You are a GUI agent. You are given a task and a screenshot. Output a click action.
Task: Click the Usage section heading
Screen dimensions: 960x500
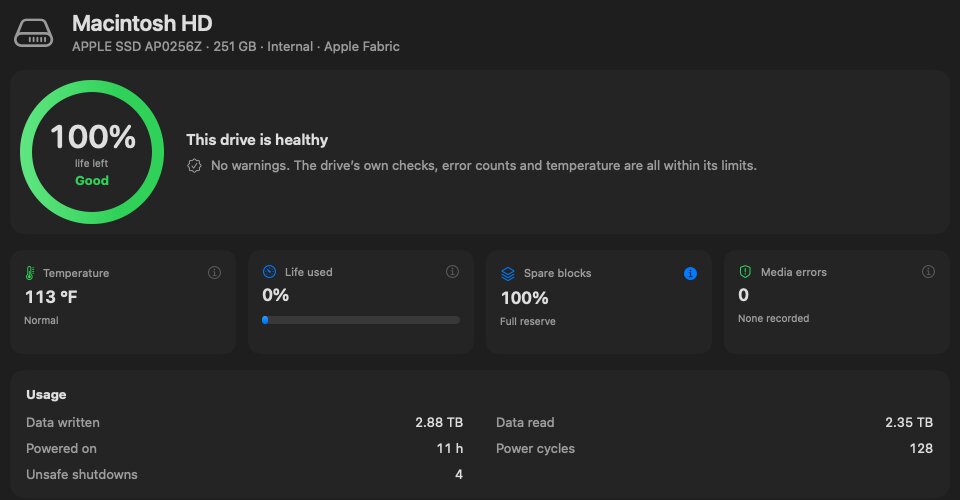click(46, 395)
